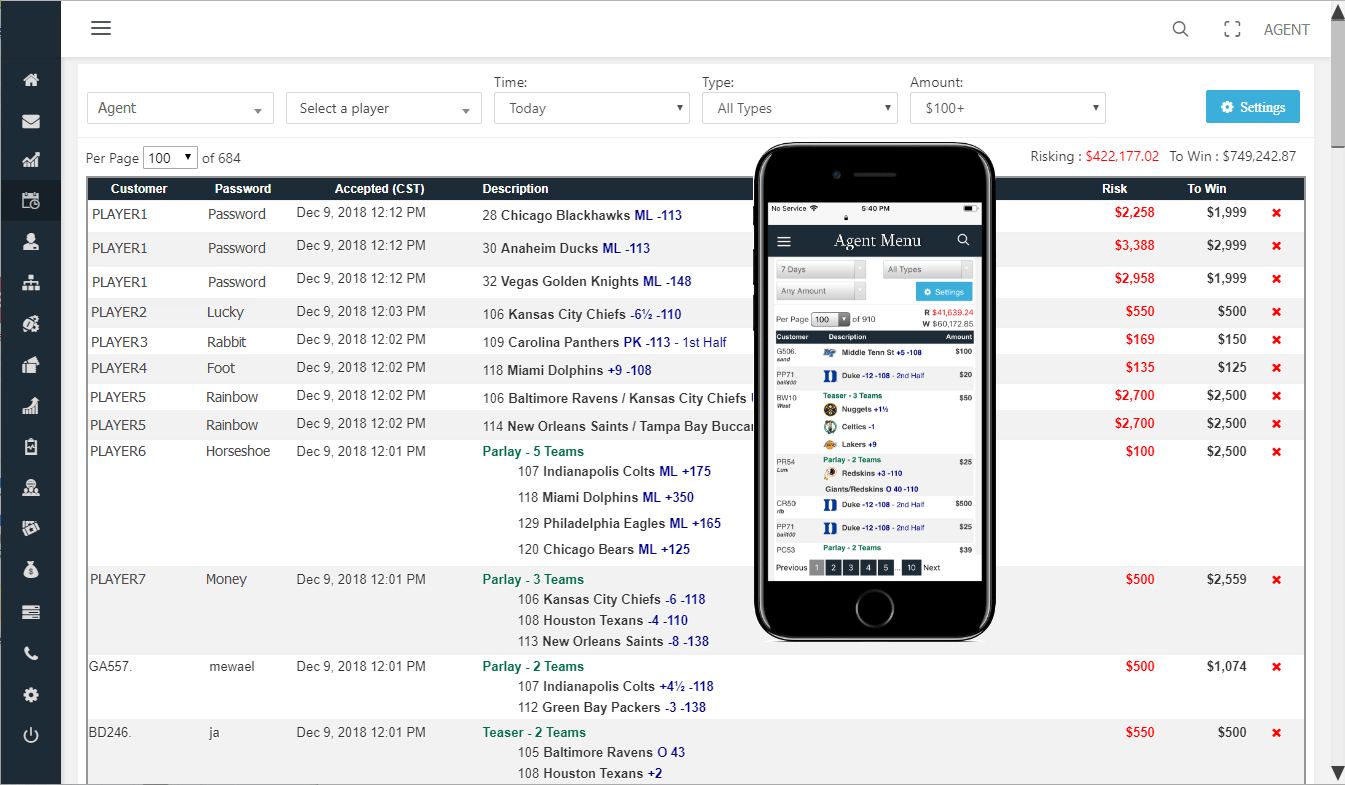Click the phone icon in the sidebar
Image resolution: width=1345 pixels, height=785 pixels.
click(31, 654)
